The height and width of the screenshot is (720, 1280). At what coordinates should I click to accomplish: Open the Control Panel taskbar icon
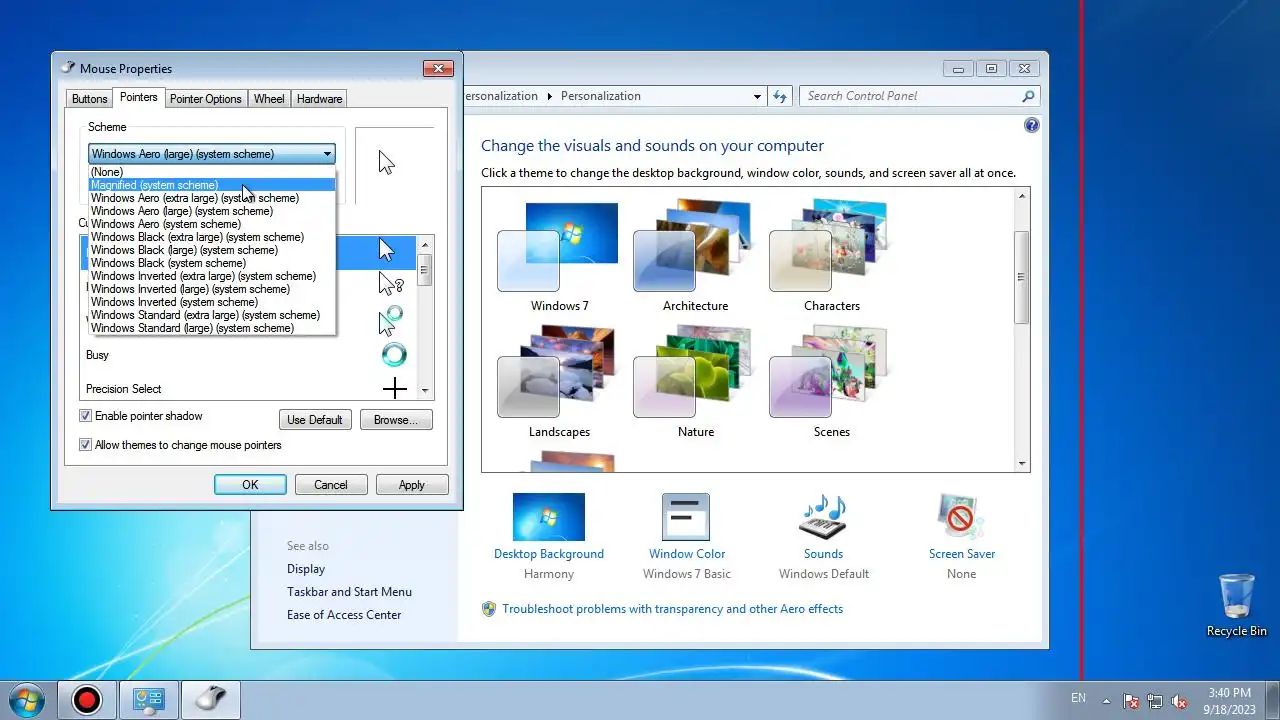click(x=149, y=700)
